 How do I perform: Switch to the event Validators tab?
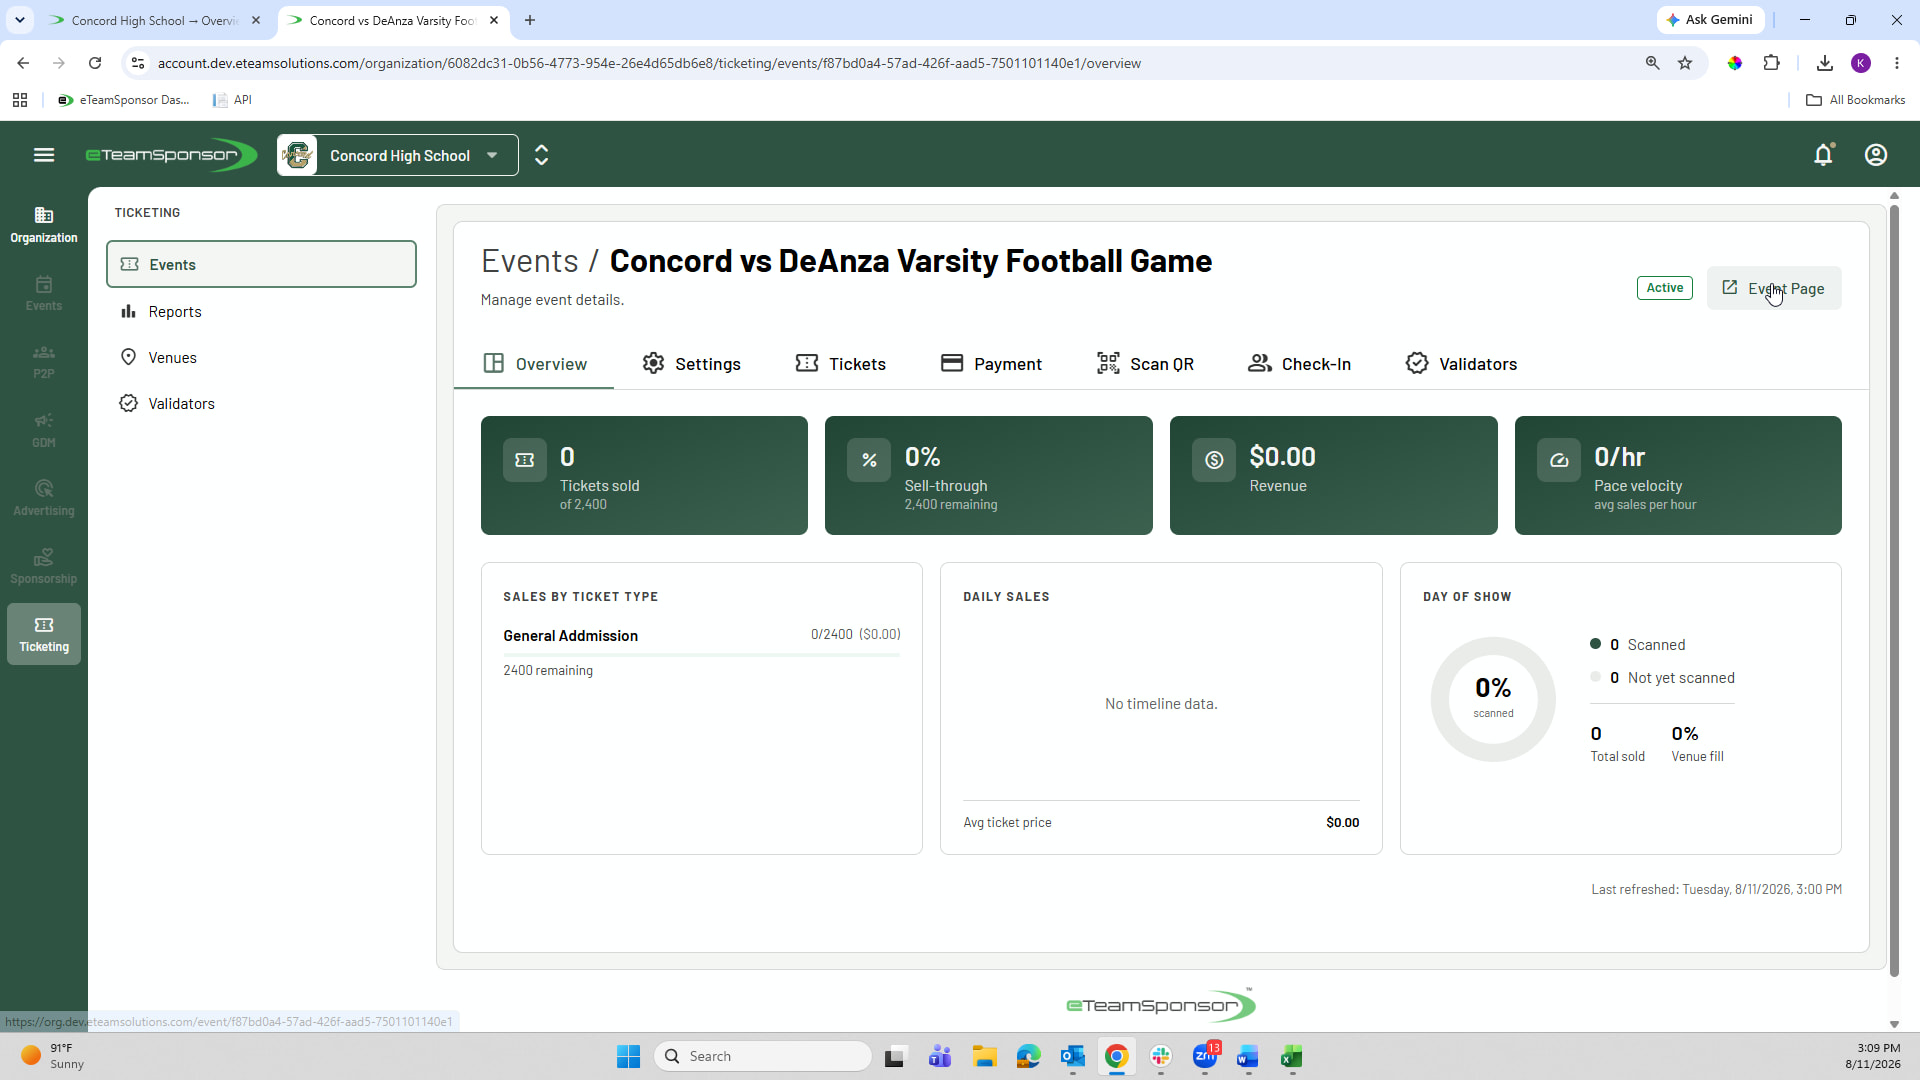pos(1461,364)
